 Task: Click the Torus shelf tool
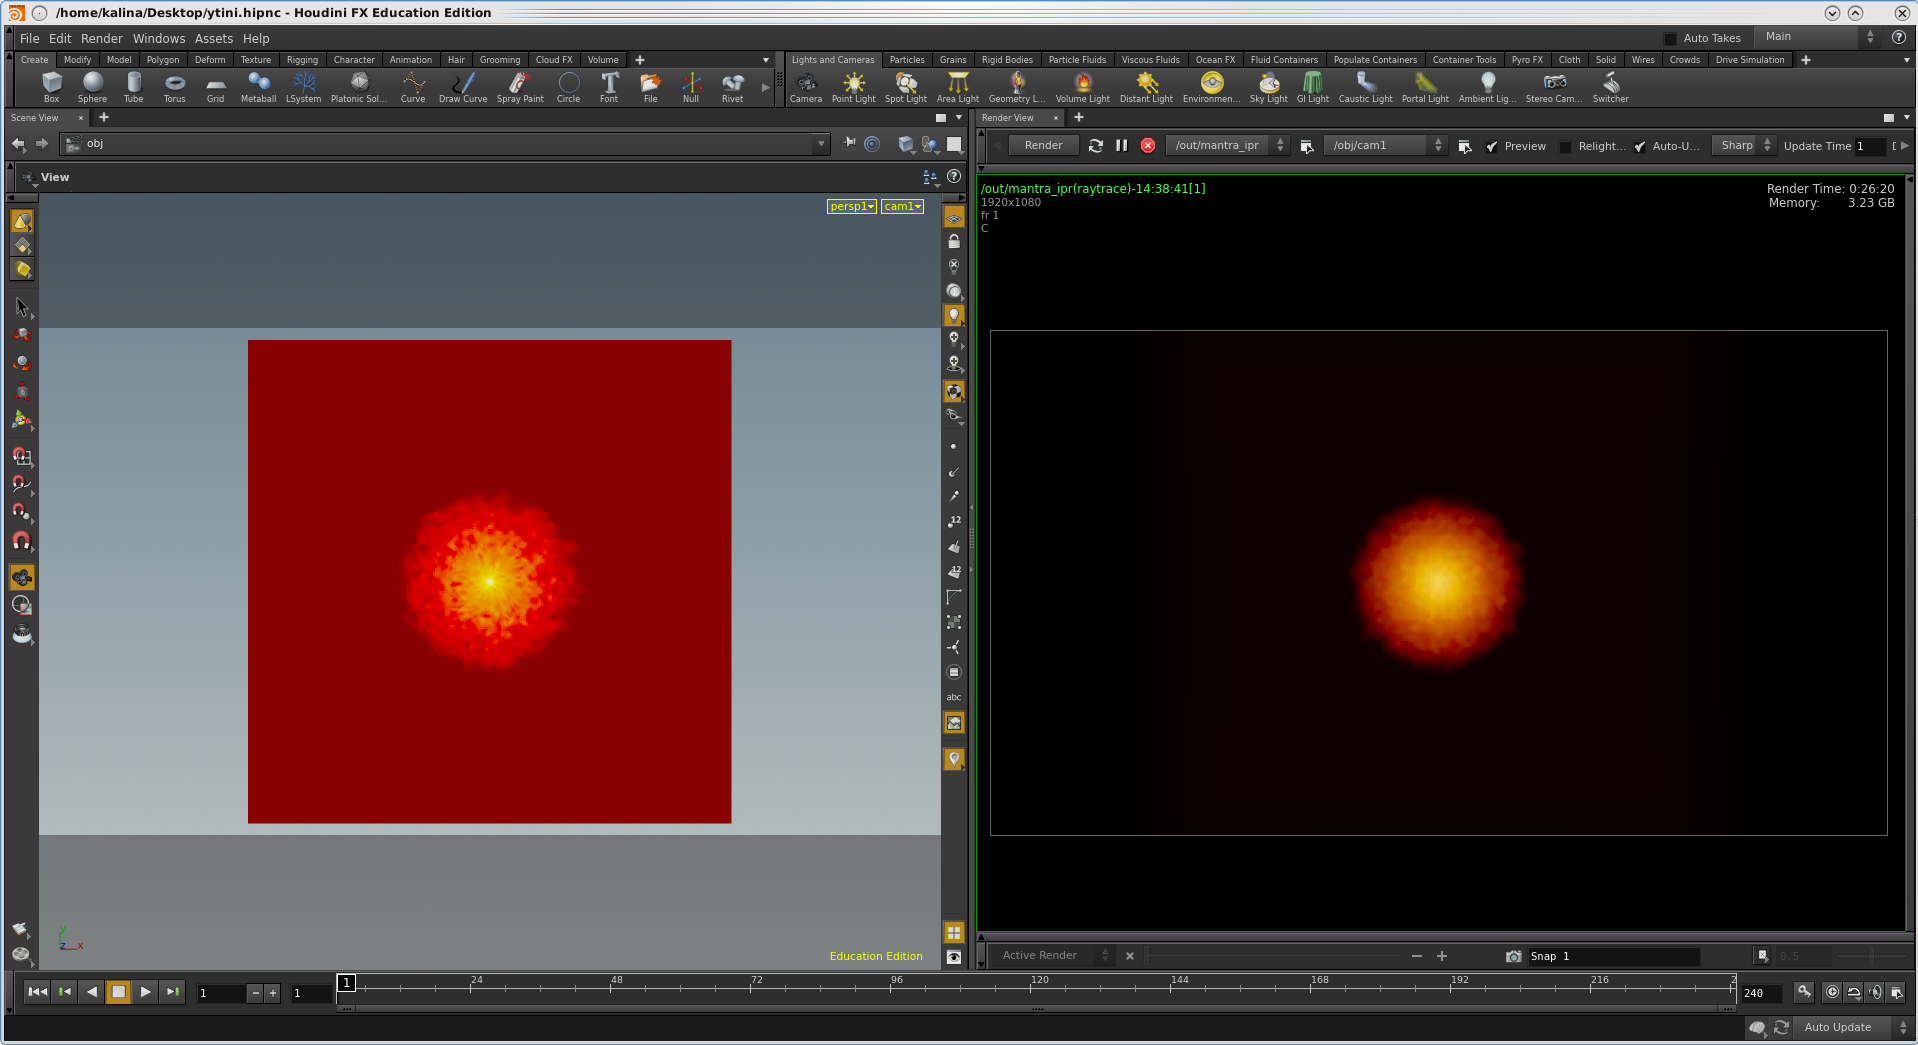point(174,87)
